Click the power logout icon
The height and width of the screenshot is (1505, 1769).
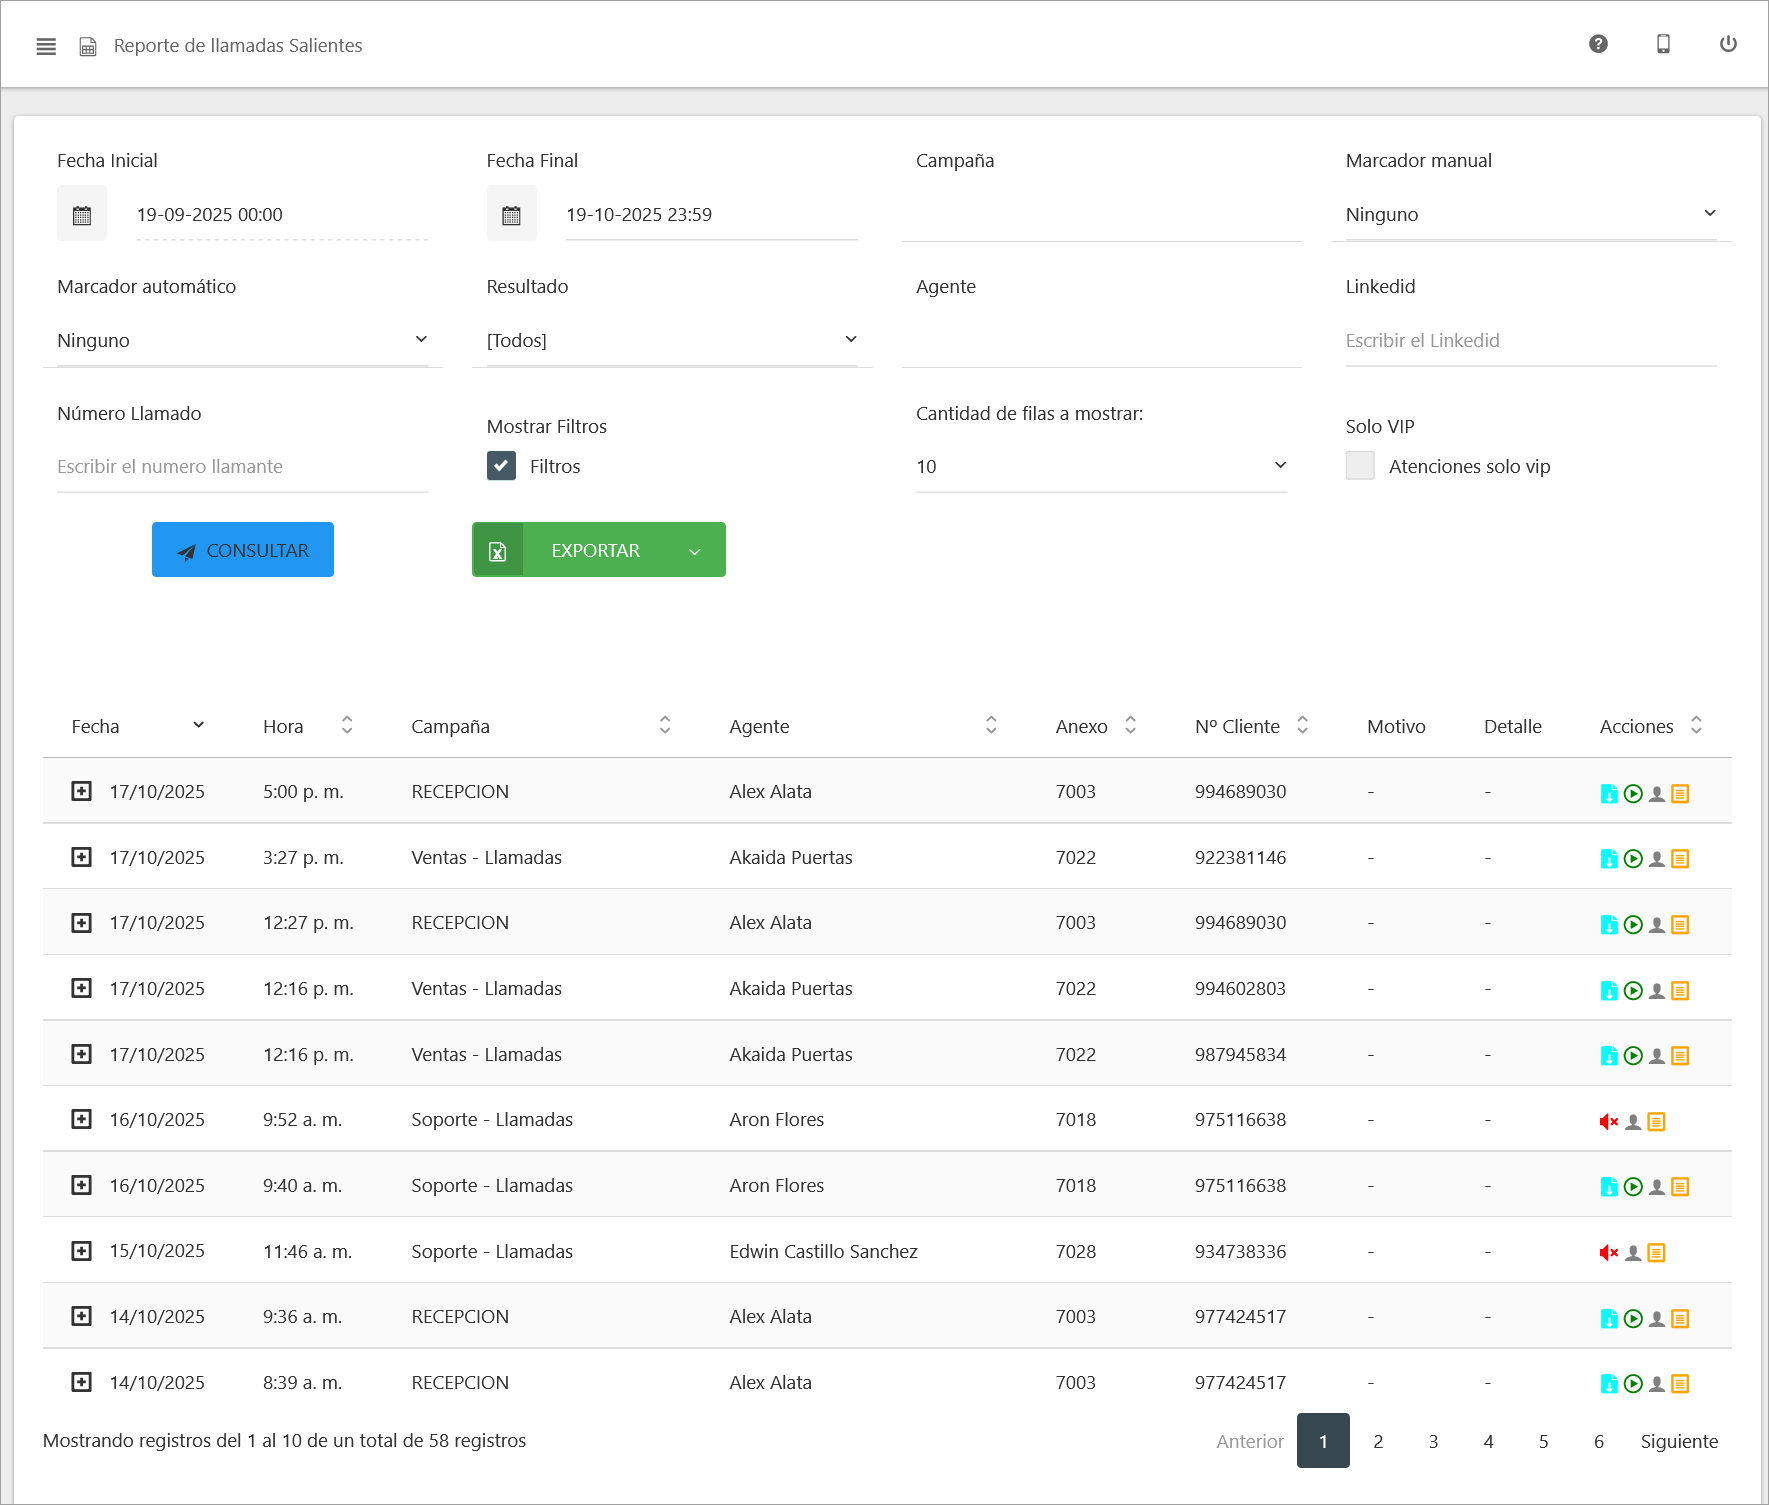pos(1727,44)
